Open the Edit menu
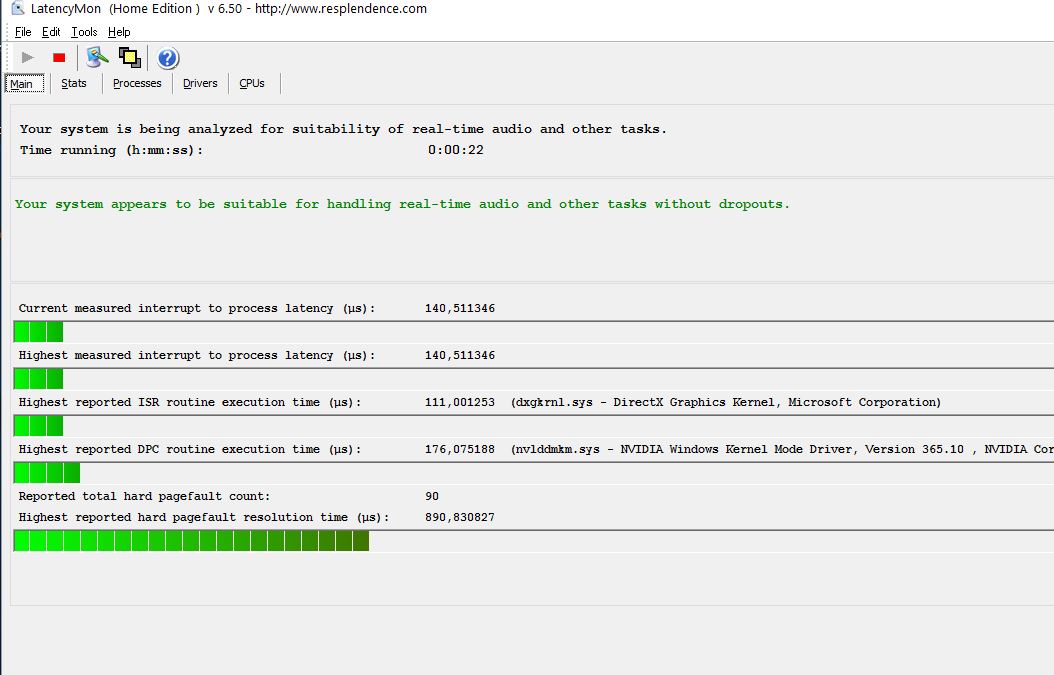Viewport: 1054px width, 675px height. click(x=51, y=32)
